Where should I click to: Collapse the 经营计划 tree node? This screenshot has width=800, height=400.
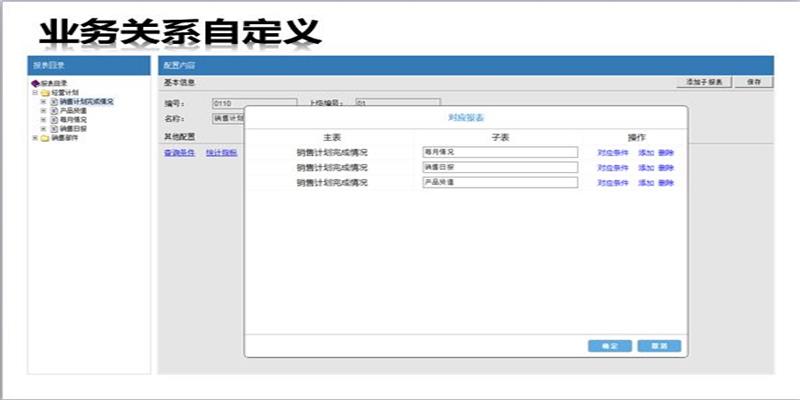[x=35, y=92]
